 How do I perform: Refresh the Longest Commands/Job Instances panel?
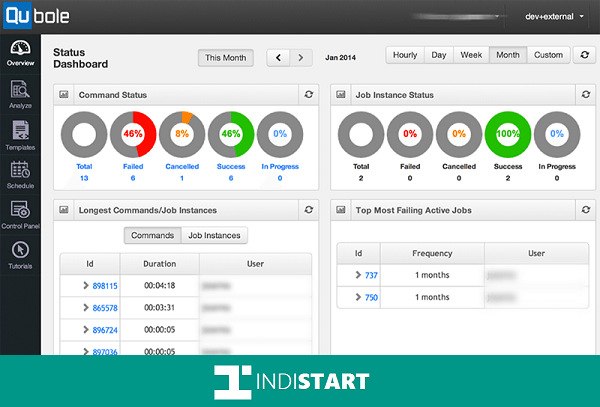pos(309,210)
